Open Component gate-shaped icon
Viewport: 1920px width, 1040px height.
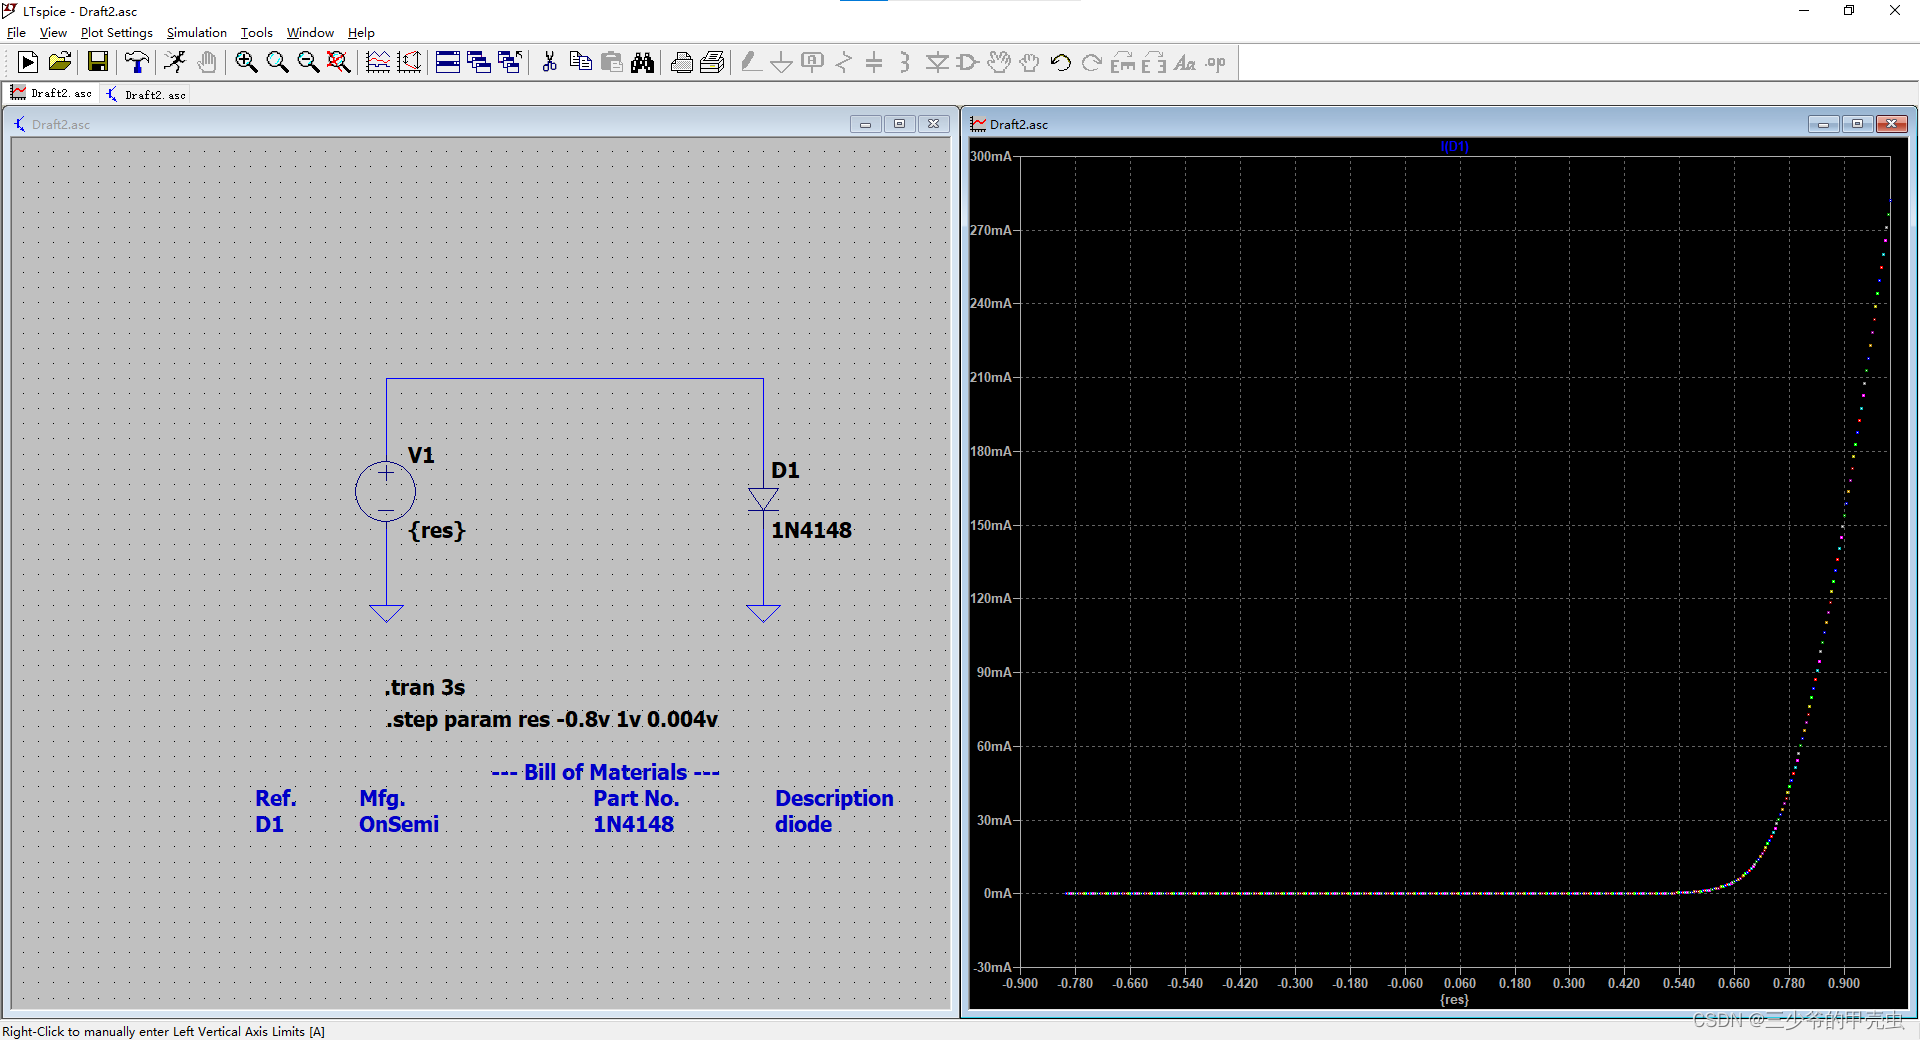pyautogui.click(x=967, y=62)
